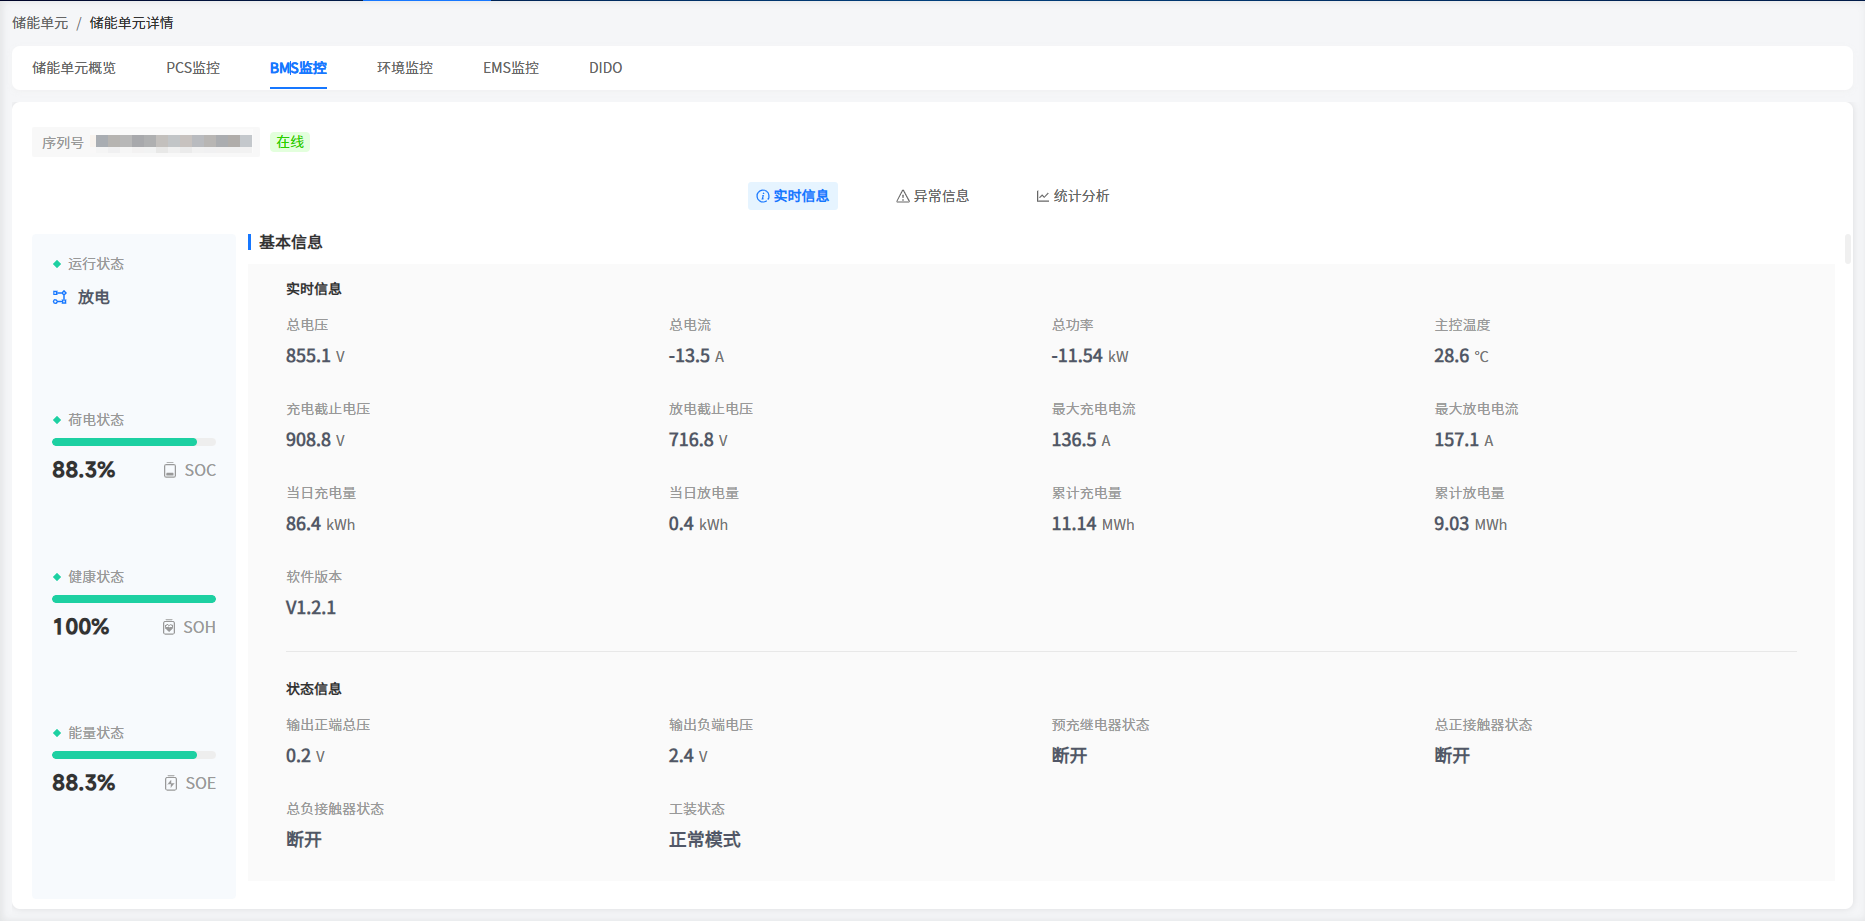Click the SOC battery icon
Image resolution: width=1865 pixels, height=921 pixels.
(170, 471)
